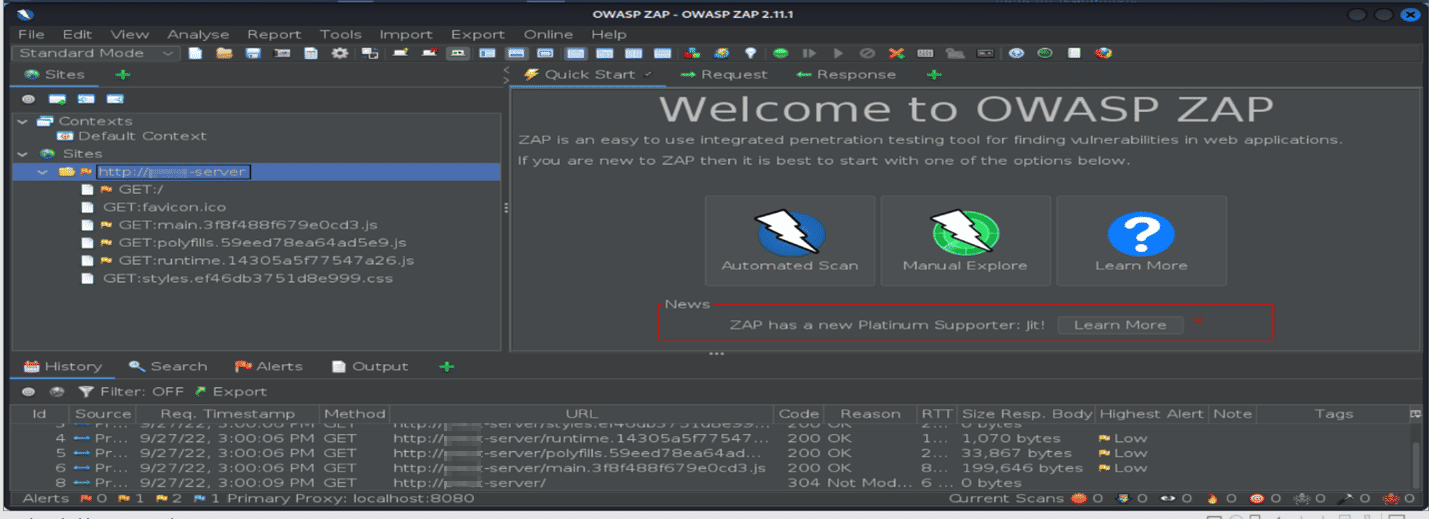The width and height of the screenshot is (1429, 519).
Task: Click the Learn More button in News
Action: [1119, 325]
